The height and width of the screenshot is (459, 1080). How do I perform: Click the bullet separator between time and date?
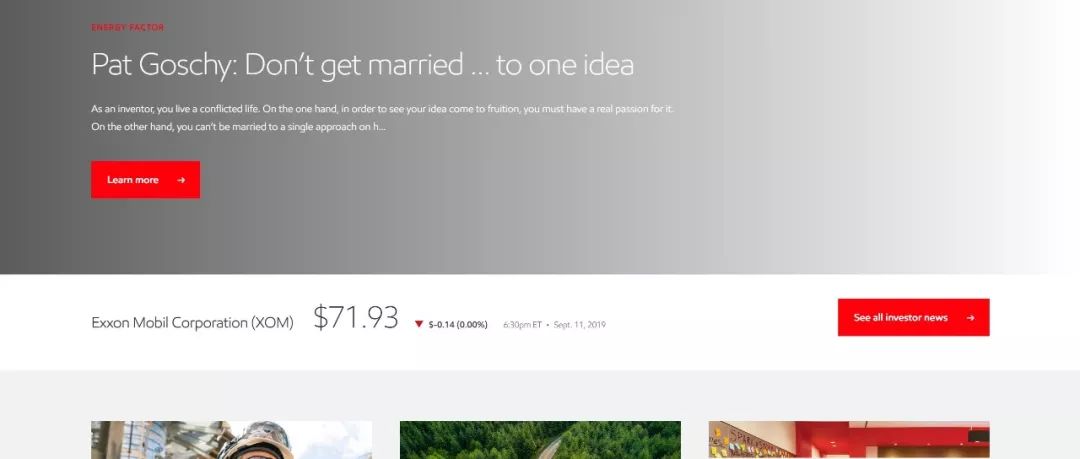click(x=548, y=325)
